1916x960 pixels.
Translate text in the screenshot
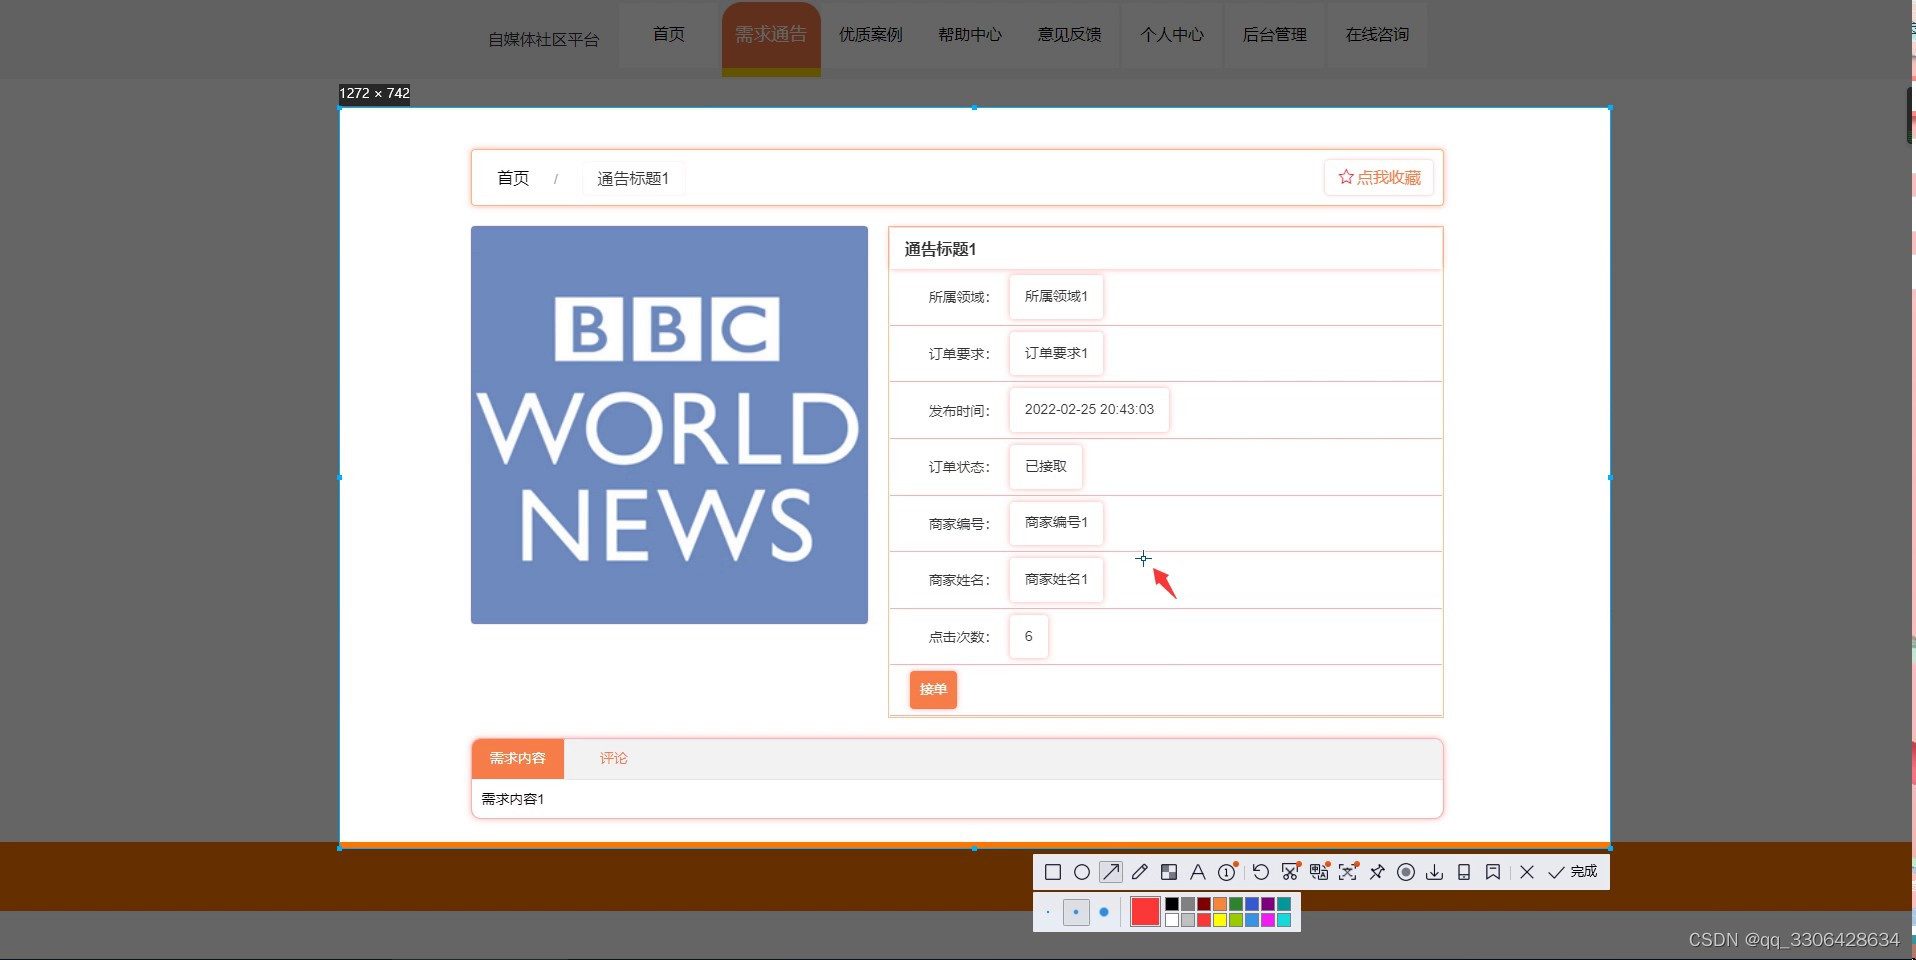1319,872
